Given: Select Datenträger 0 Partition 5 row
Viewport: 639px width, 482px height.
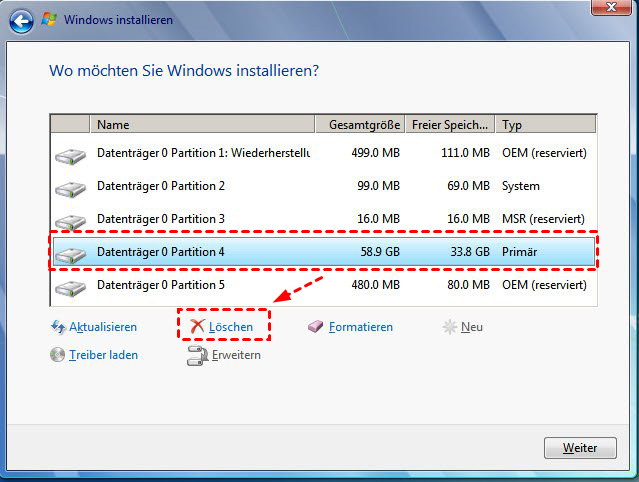Looking at the screenshot, I should 324,285.
